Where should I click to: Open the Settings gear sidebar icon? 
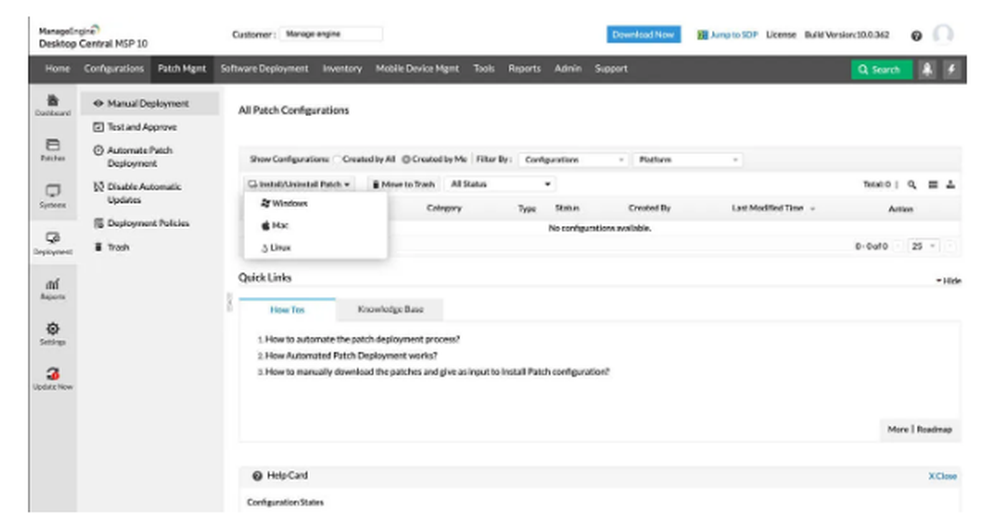53,334
